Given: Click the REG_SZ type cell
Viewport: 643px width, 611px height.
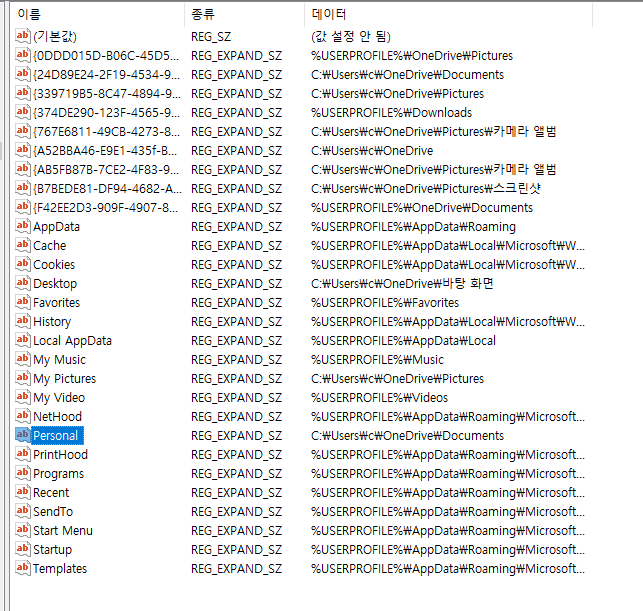Looking at the screenshot, I should tap(211, 36).
